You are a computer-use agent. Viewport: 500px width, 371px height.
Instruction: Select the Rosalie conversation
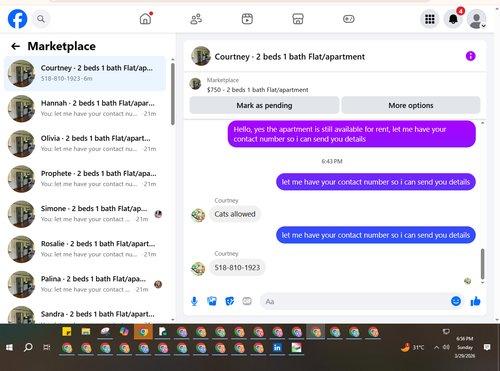coord(85,249)
